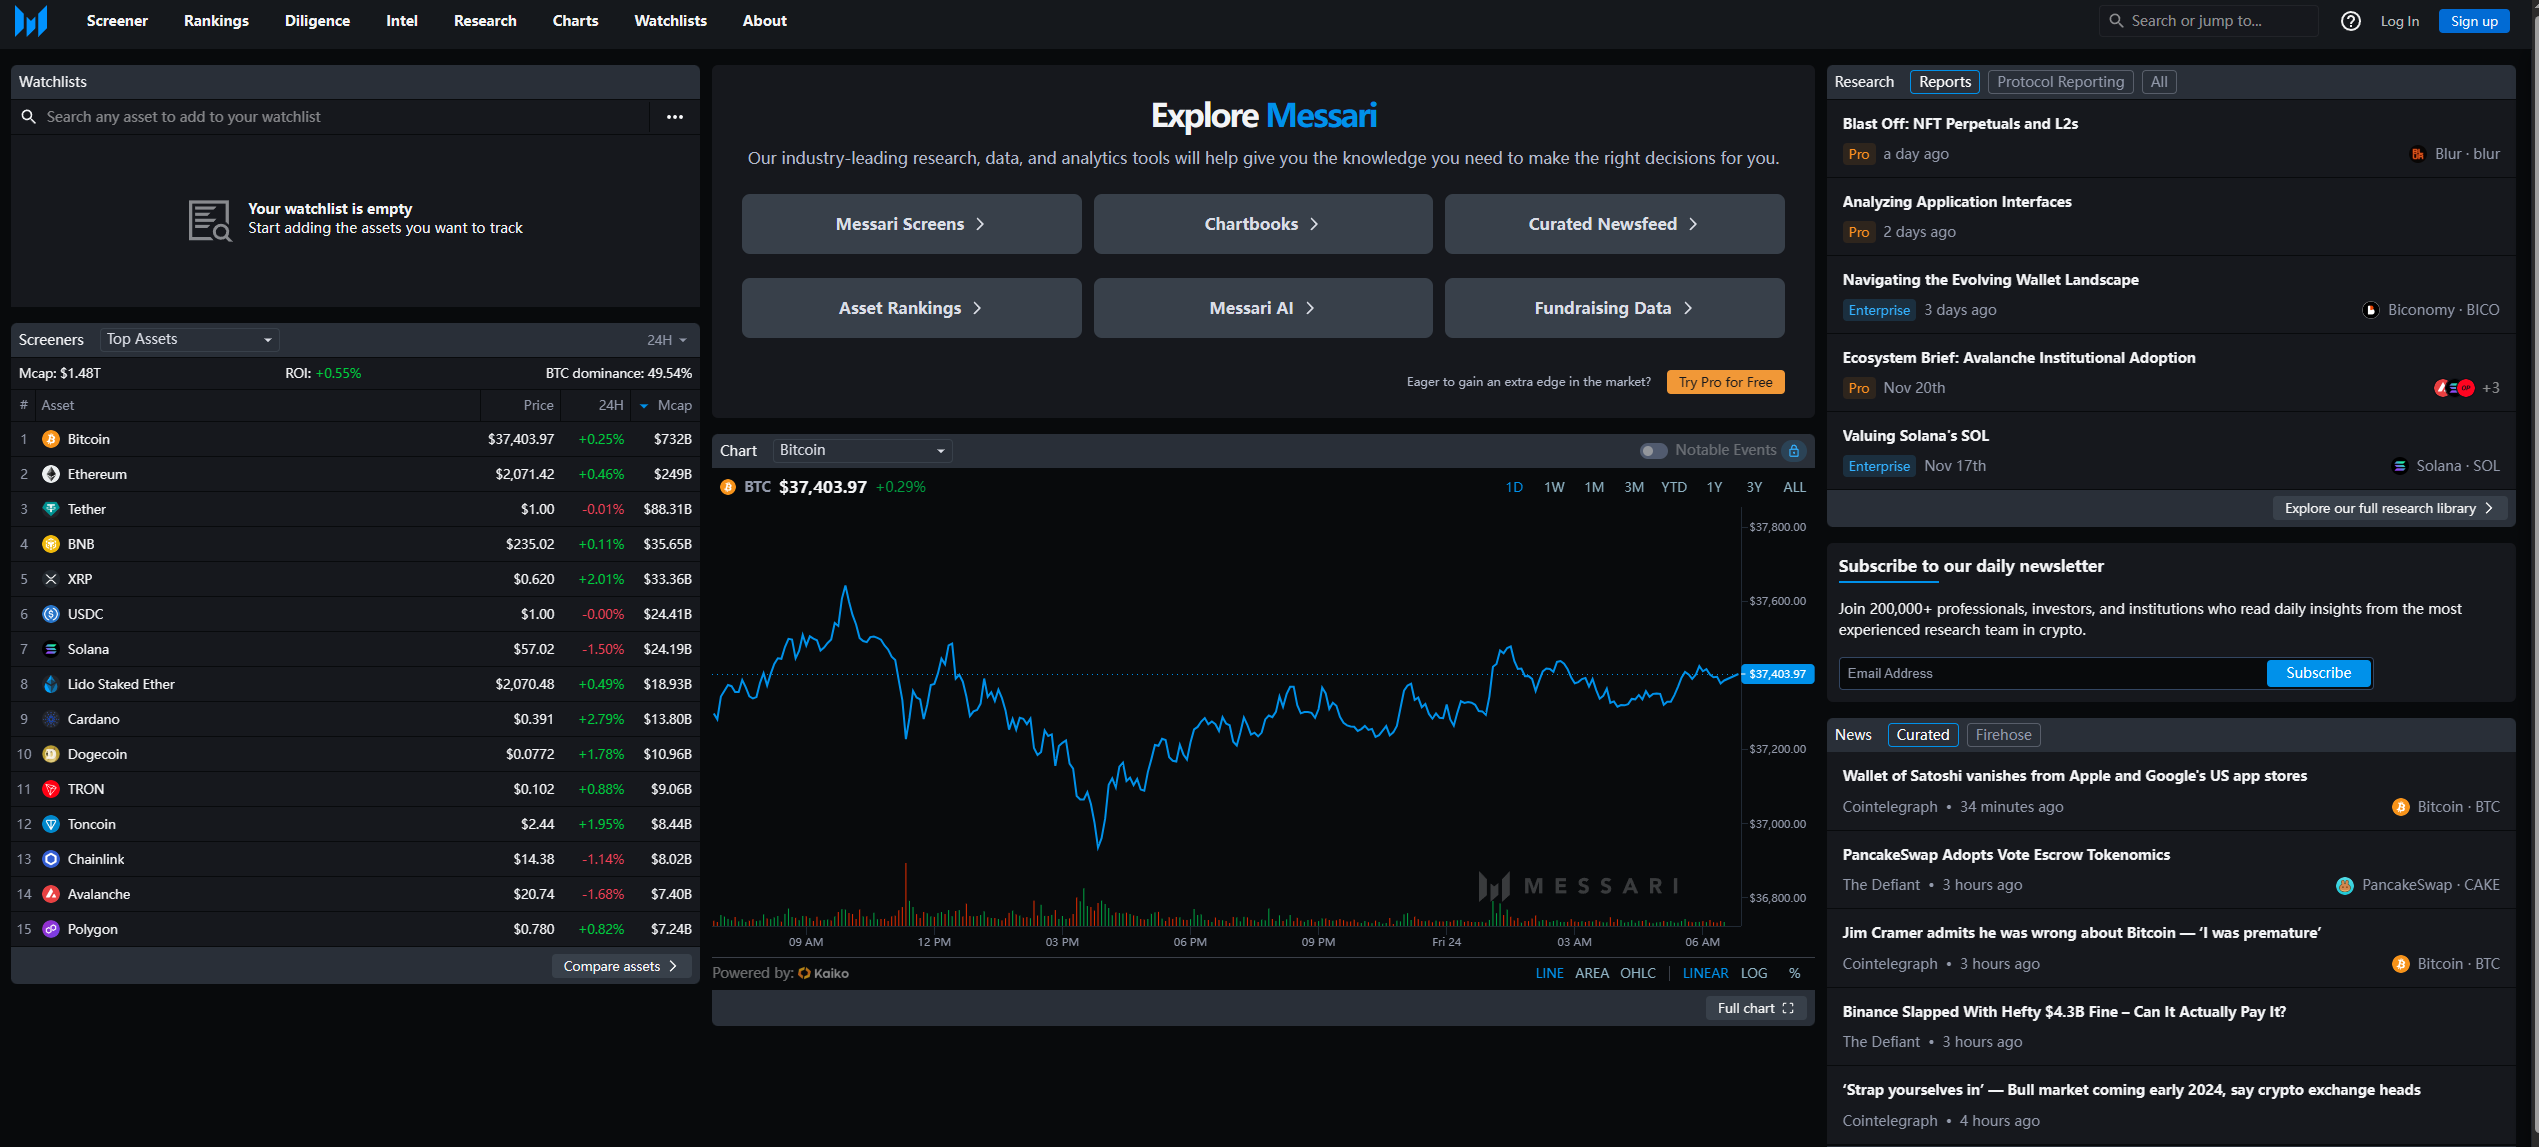Click the Cardano icon in the asset list
The height and width of the screenshot is (1147, 2539).
[51, 719]
